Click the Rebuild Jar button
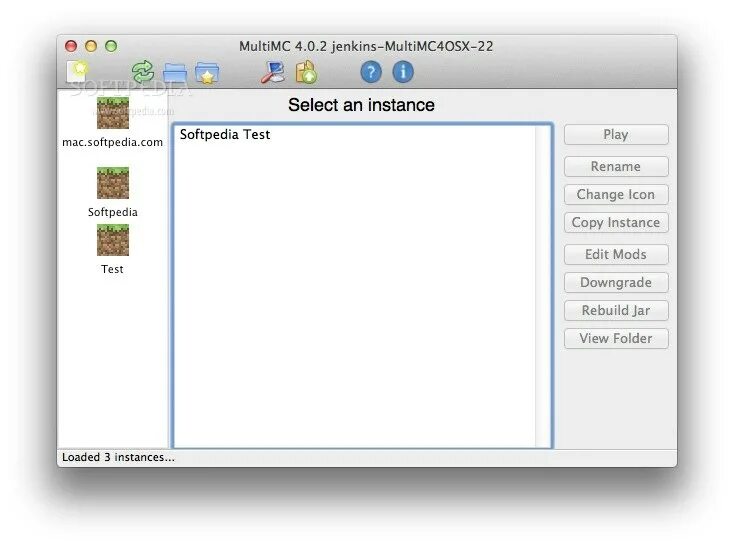734x546 pixels. coord(616,310)
